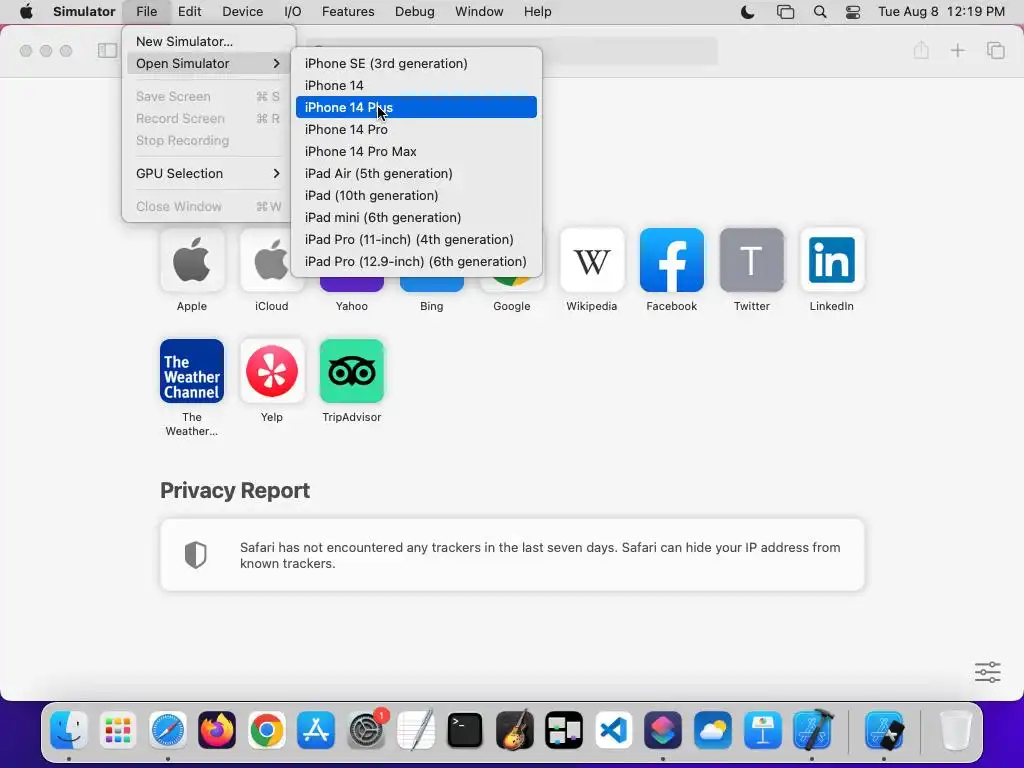Open the Twitter favorite tile
The image size is (1024, 768).
(752, 260)
